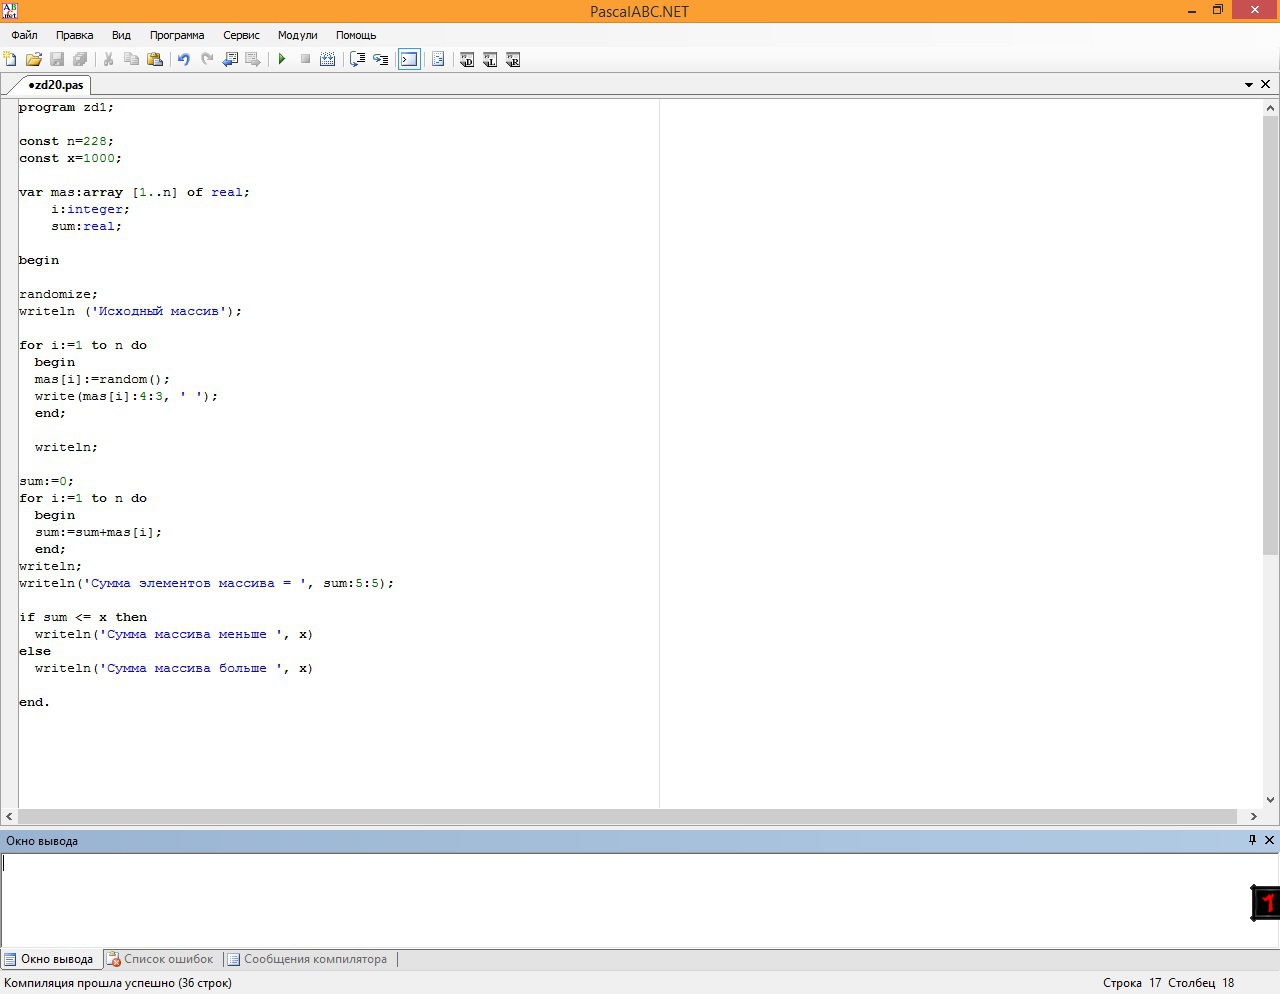Click the 'Сумма элементов массива' writeln line
This screenshot has width=1280, height=994.
(206, 583)
